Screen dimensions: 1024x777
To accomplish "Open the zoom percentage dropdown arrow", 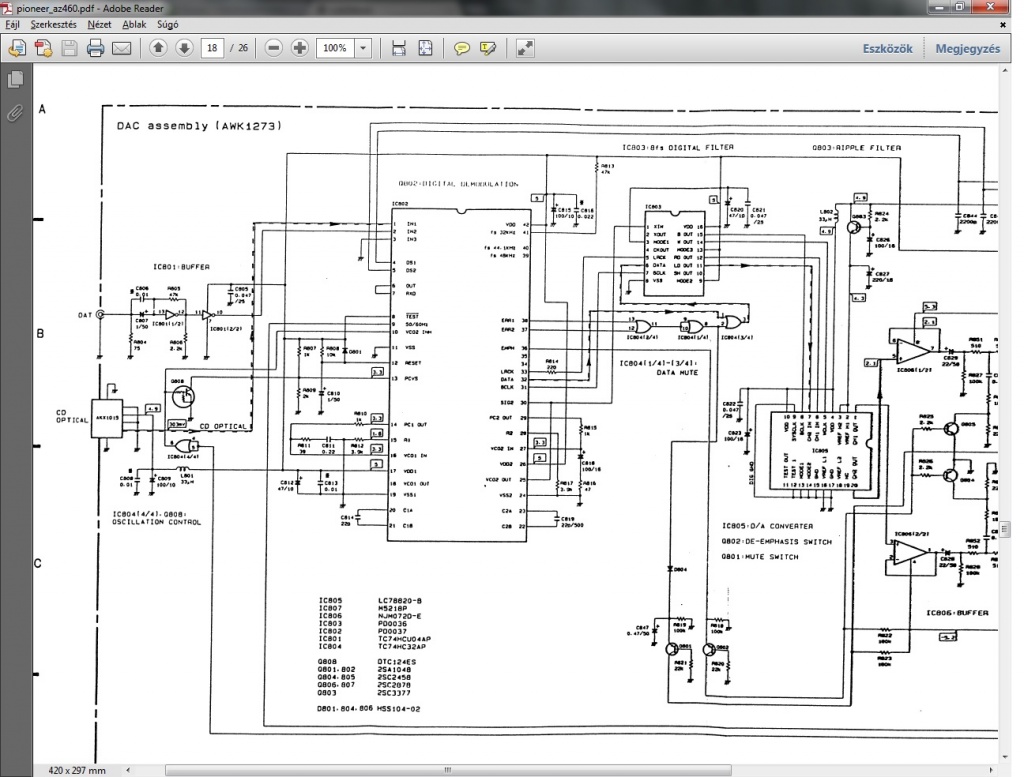I will click(362, 48).
